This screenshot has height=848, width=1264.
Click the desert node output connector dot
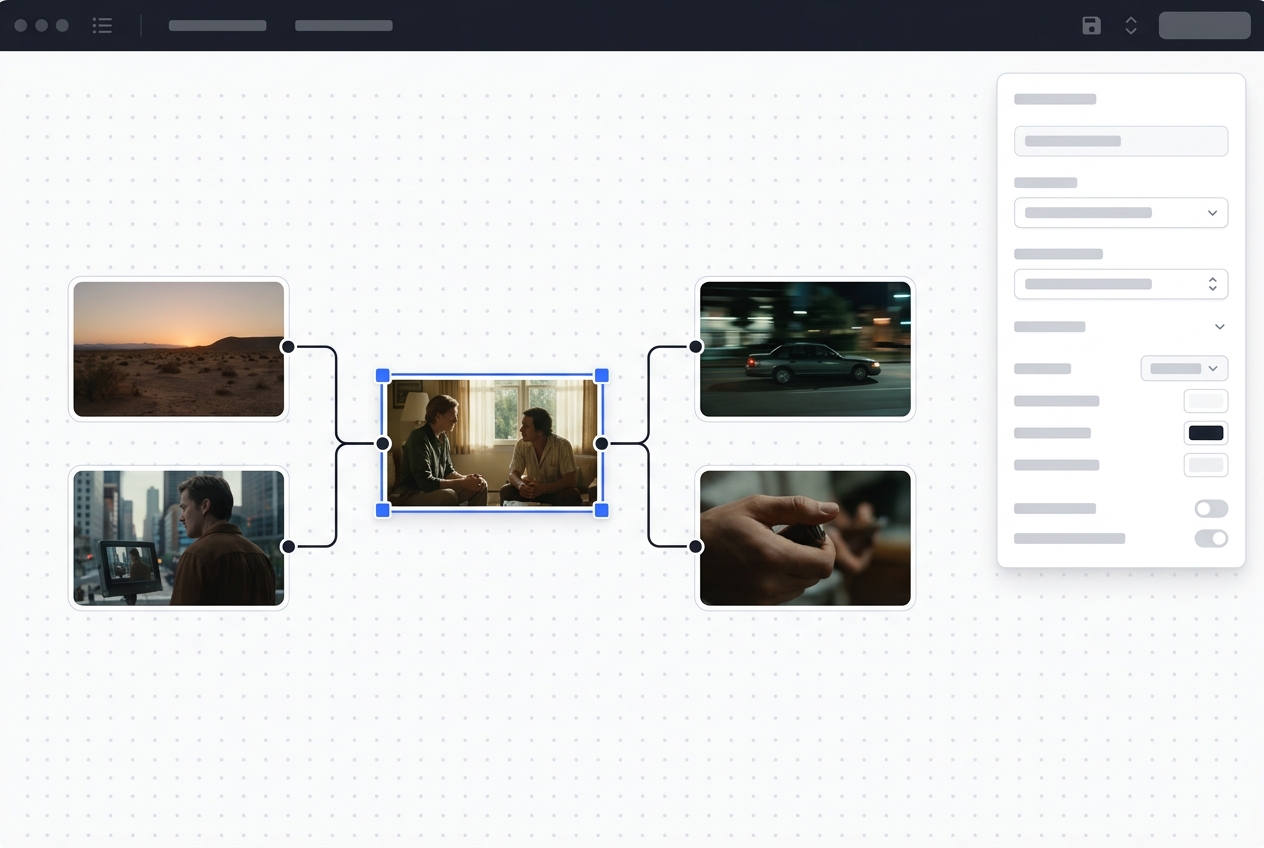(288, 347)
